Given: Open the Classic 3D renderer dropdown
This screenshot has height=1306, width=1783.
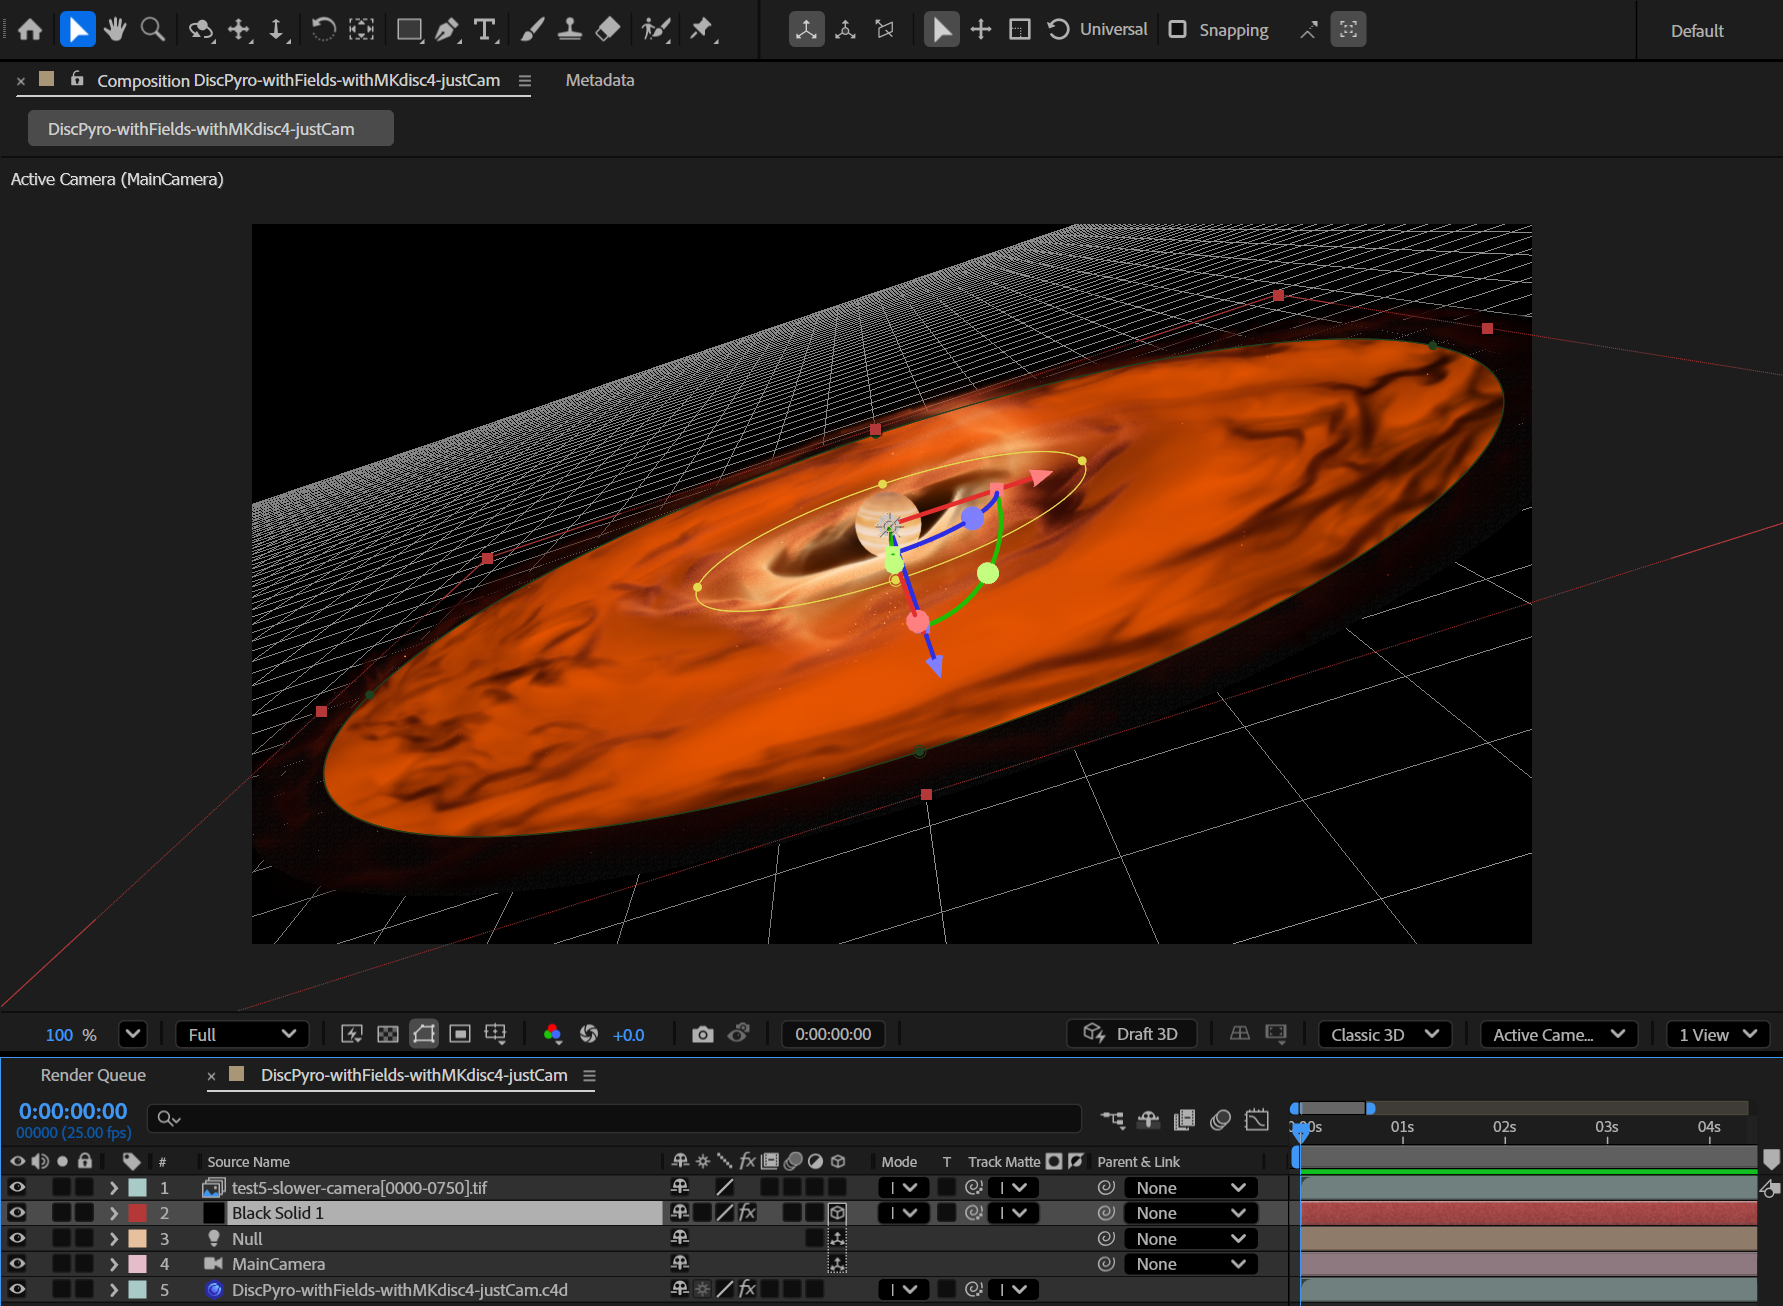Looking at the screenshot, I should coord(1384,1034).
